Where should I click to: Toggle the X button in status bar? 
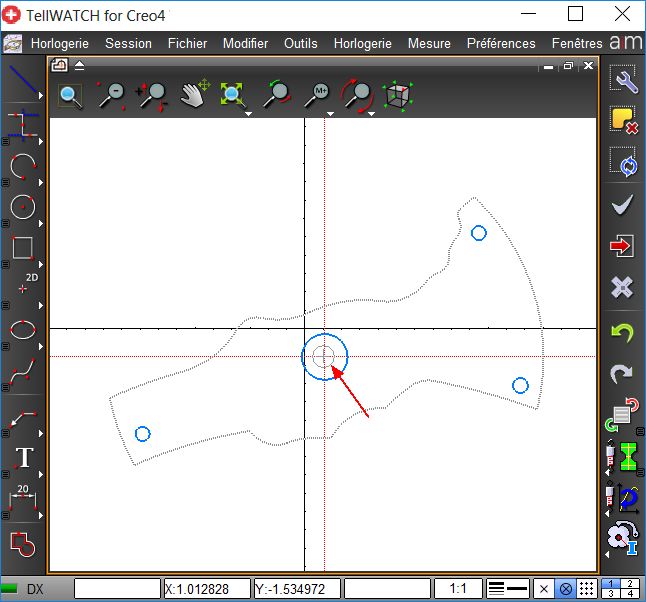(x=543, y=589)
